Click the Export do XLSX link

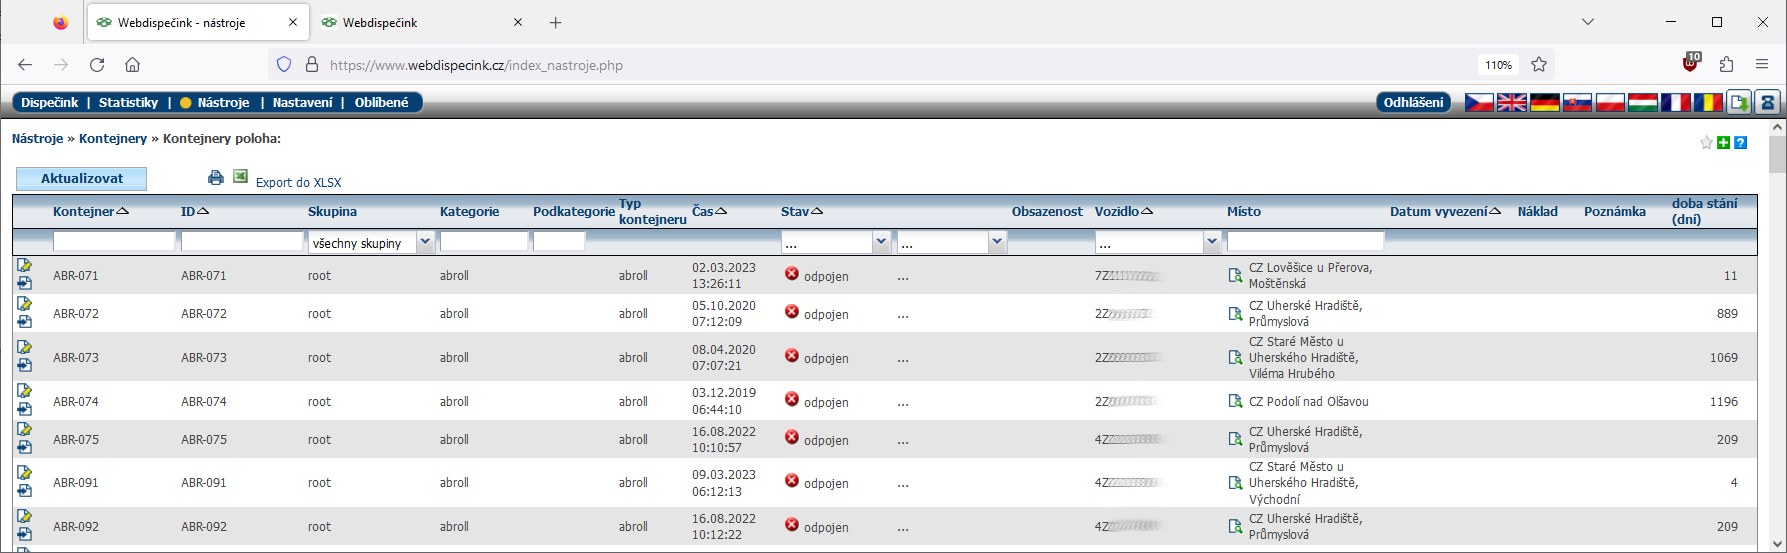(x=298, y=182)
